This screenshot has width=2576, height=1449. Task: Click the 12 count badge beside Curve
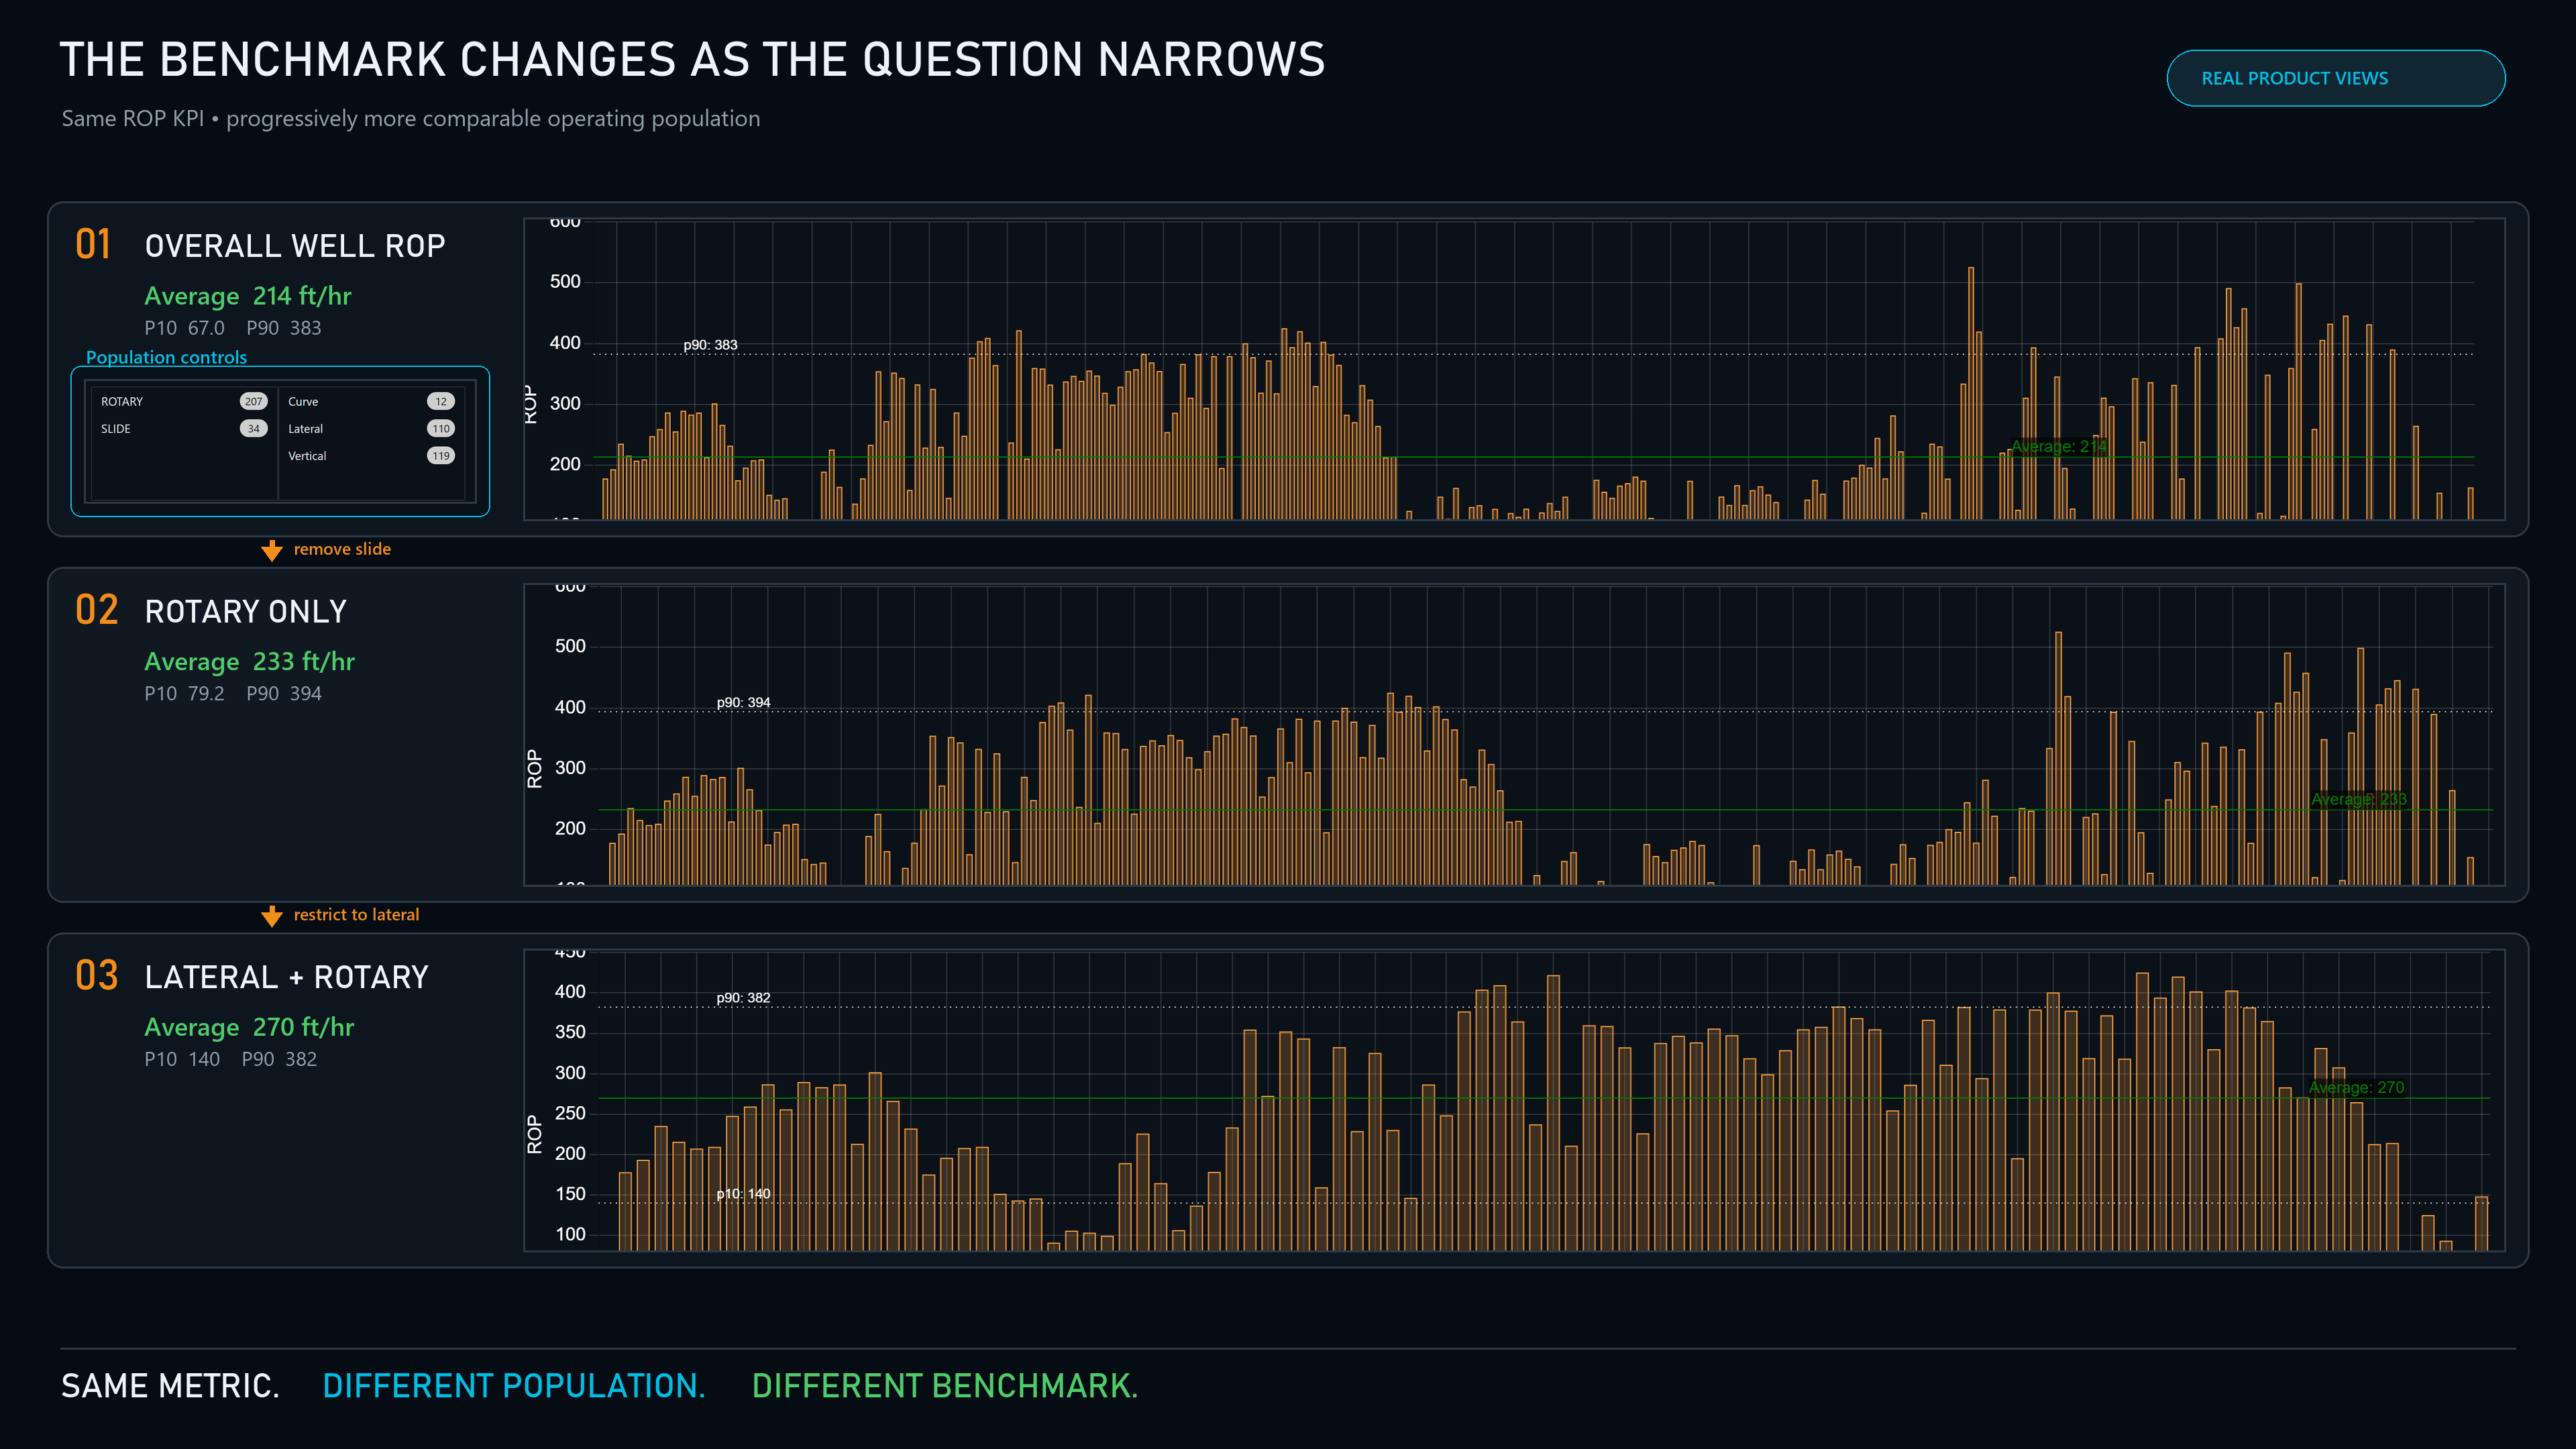[441, 402]
